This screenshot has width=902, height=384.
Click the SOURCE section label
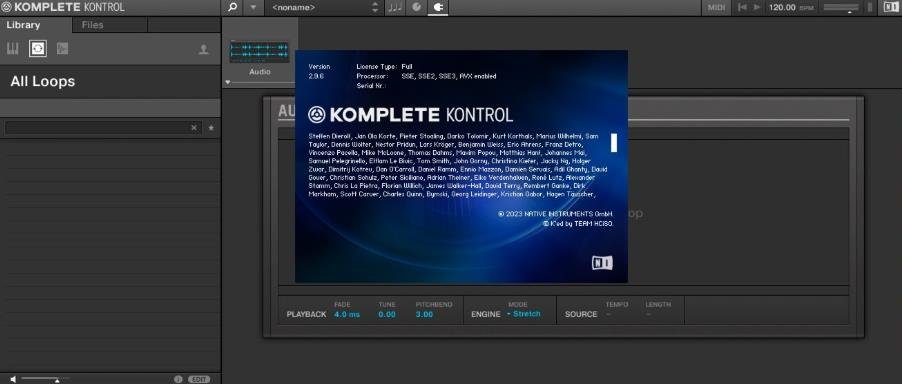click(x=581, y=314)
